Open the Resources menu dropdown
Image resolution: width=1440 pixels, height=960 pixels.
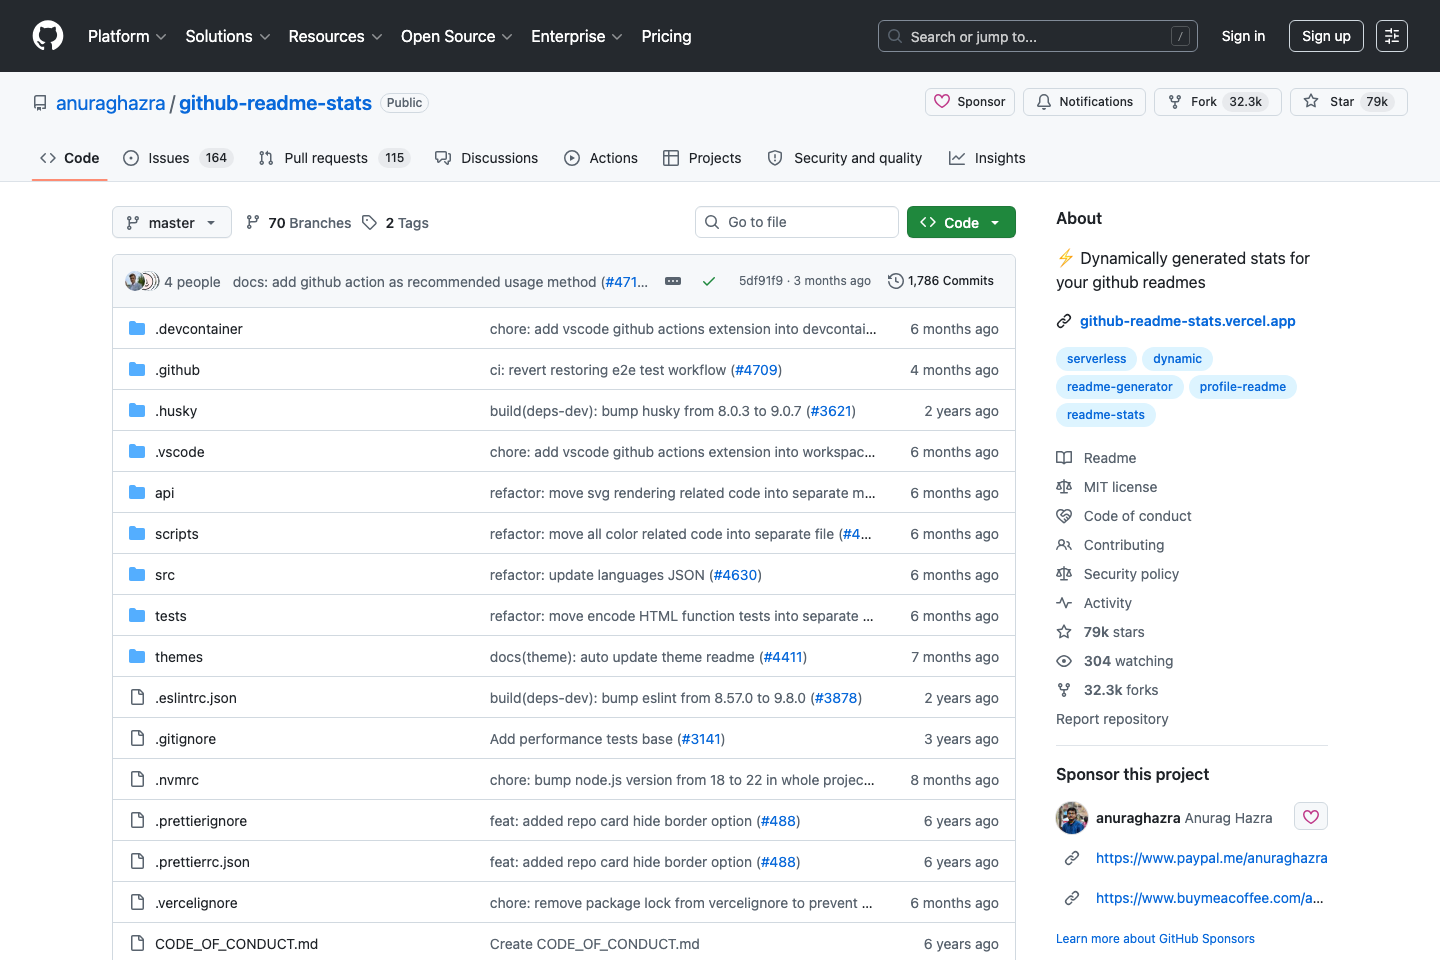click(x=334, y=36)
